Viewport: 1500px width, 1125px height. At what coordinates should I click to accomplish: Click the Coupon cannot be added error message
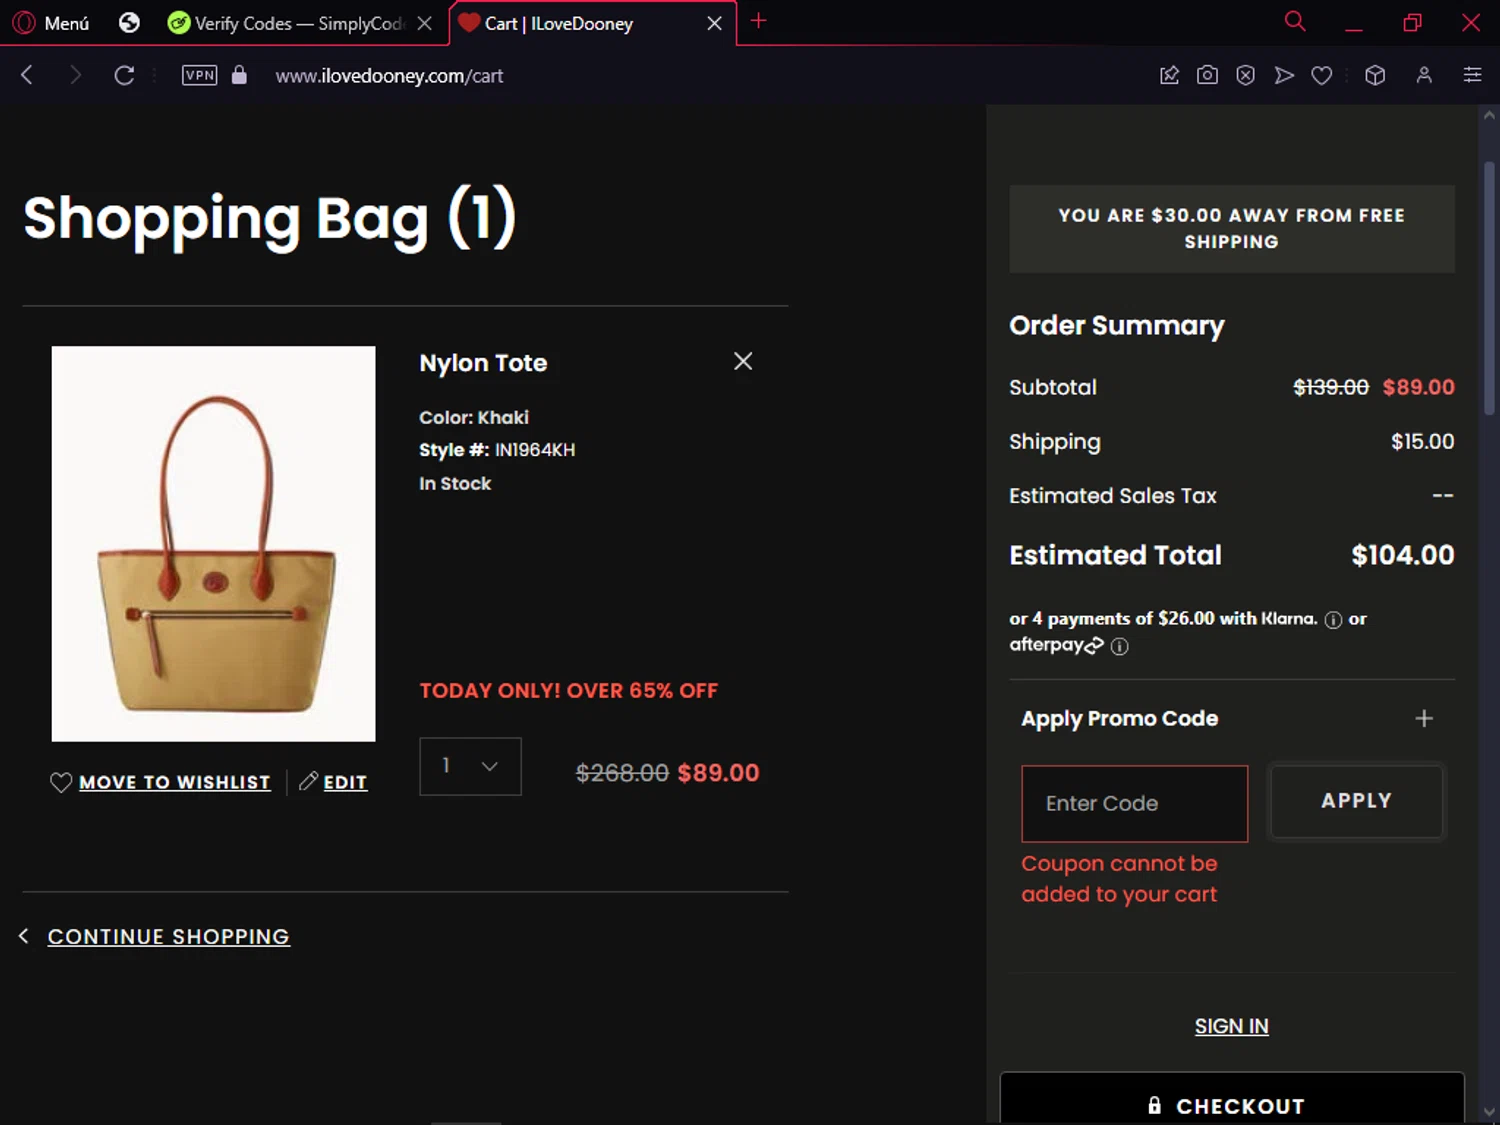tap(1120, 879)
